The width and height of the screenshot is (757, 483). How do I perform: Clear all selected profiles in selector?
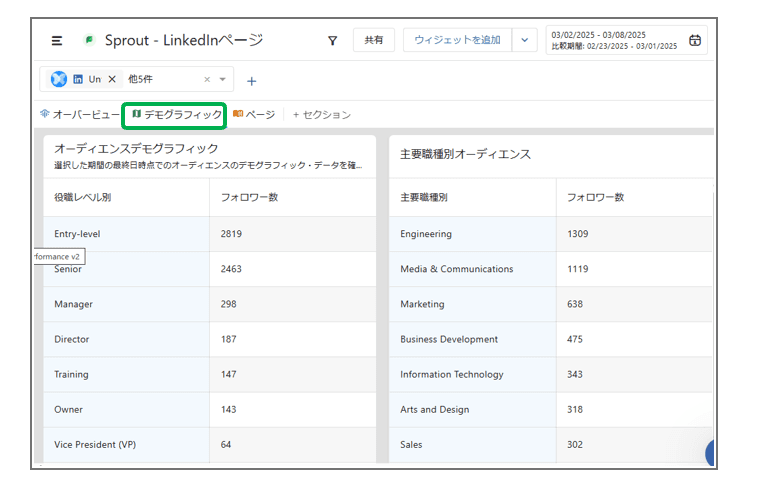207,79
